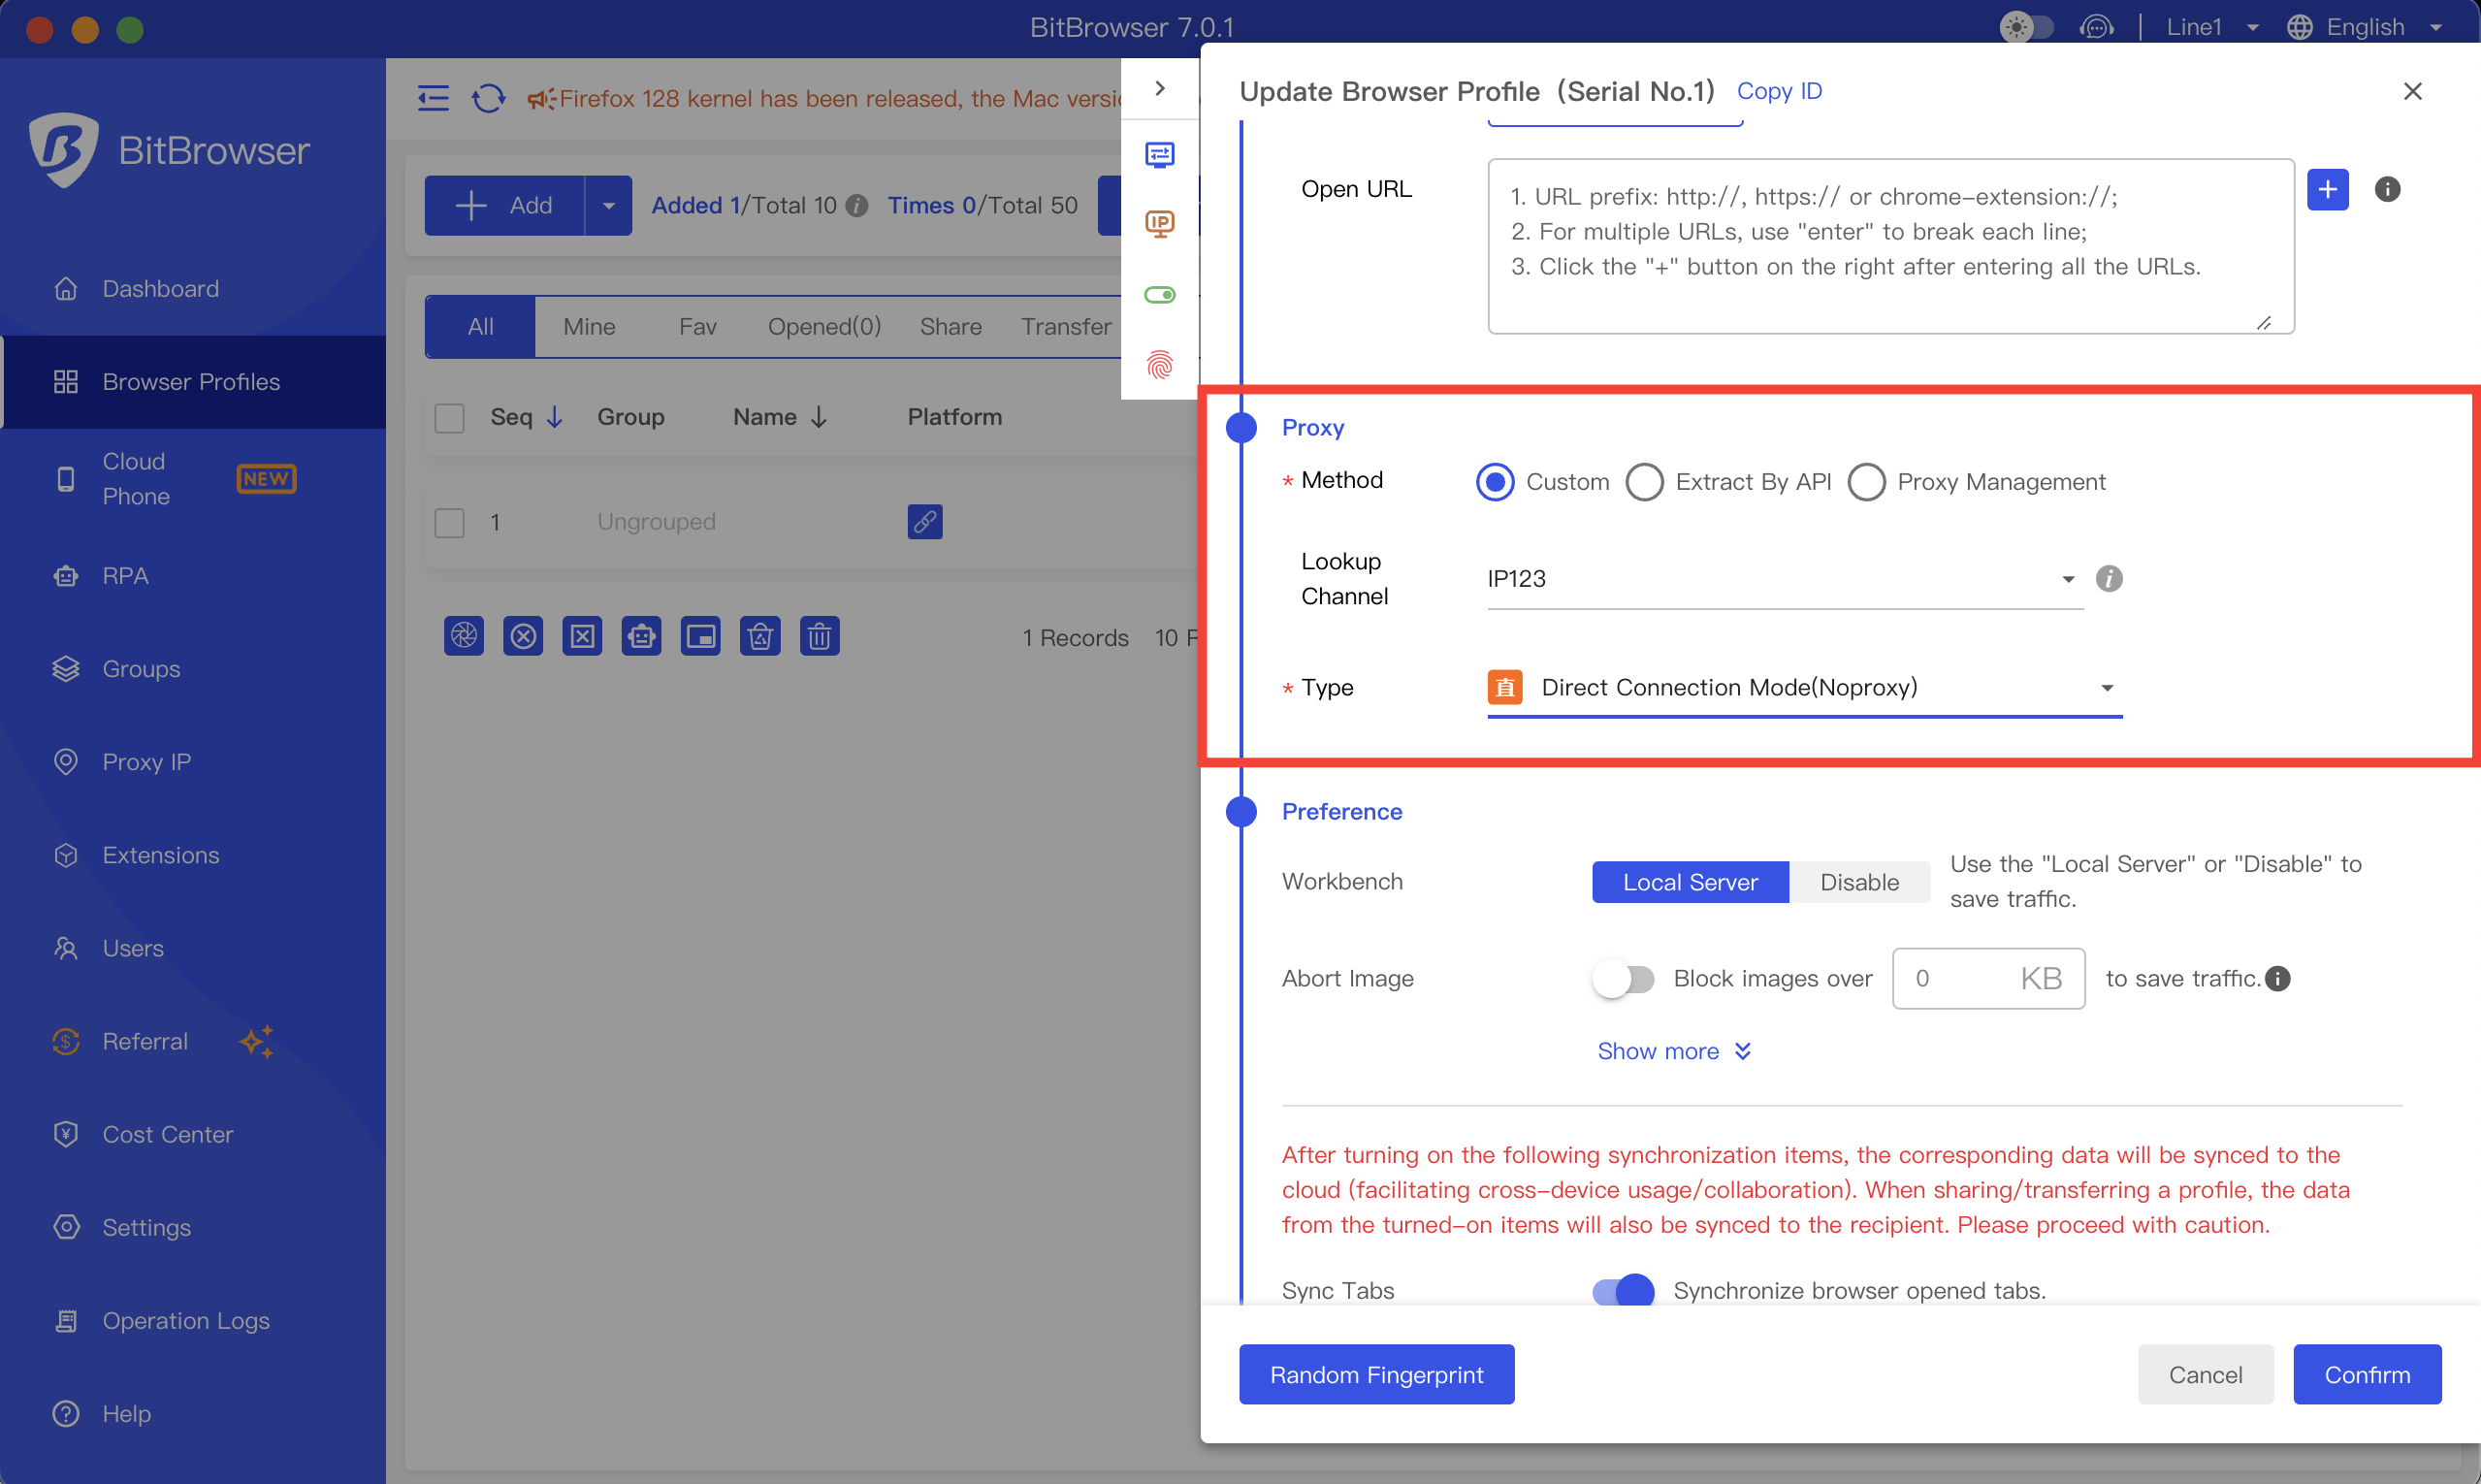Screen dimensions: 2481x1484
Task: Toggle the Abort Image switch
Action: [1623, 979]
